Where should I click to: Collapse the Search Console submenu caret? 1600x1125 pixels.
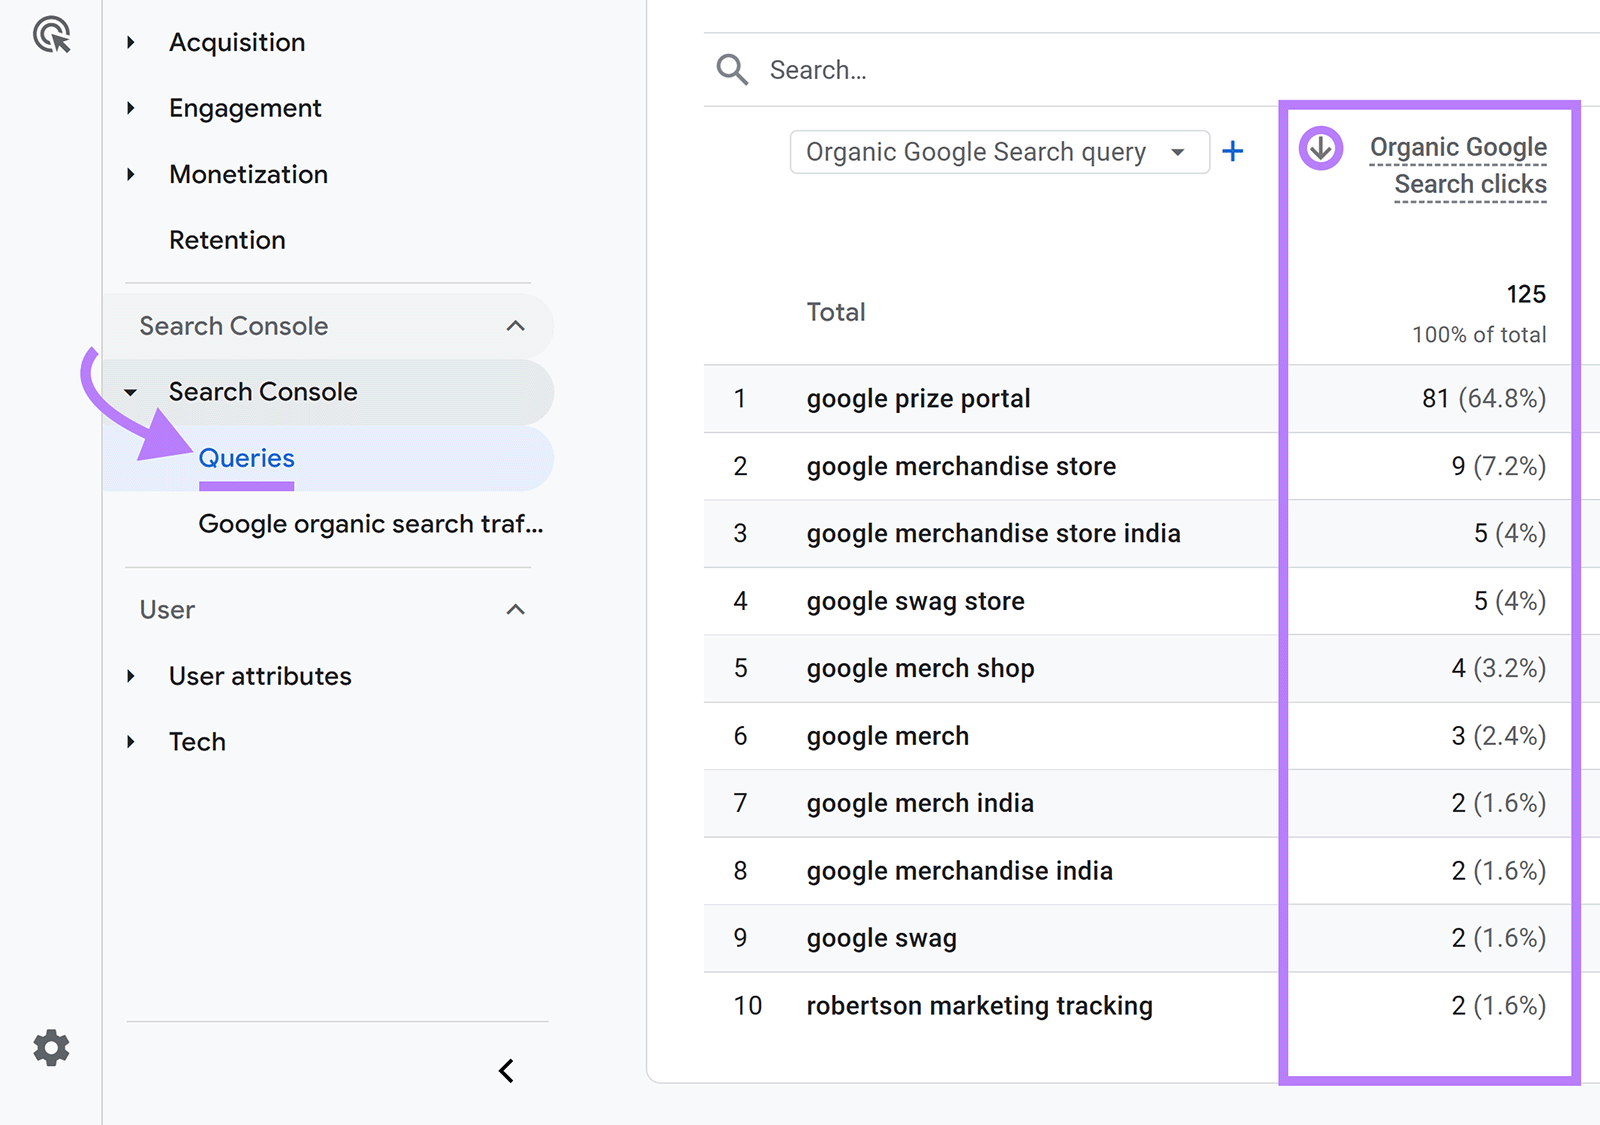(x=131, y=392)
